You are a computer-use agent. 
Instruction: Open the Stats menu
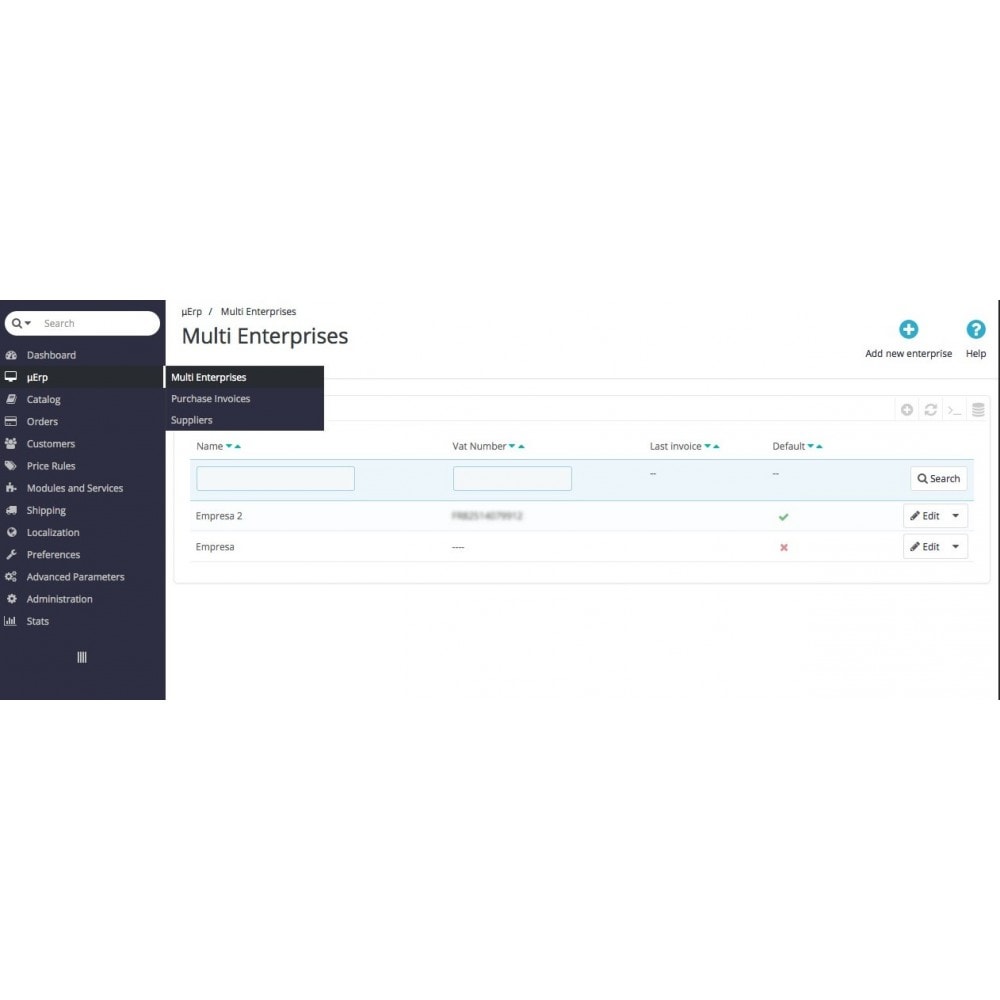[x=38, y=621]
